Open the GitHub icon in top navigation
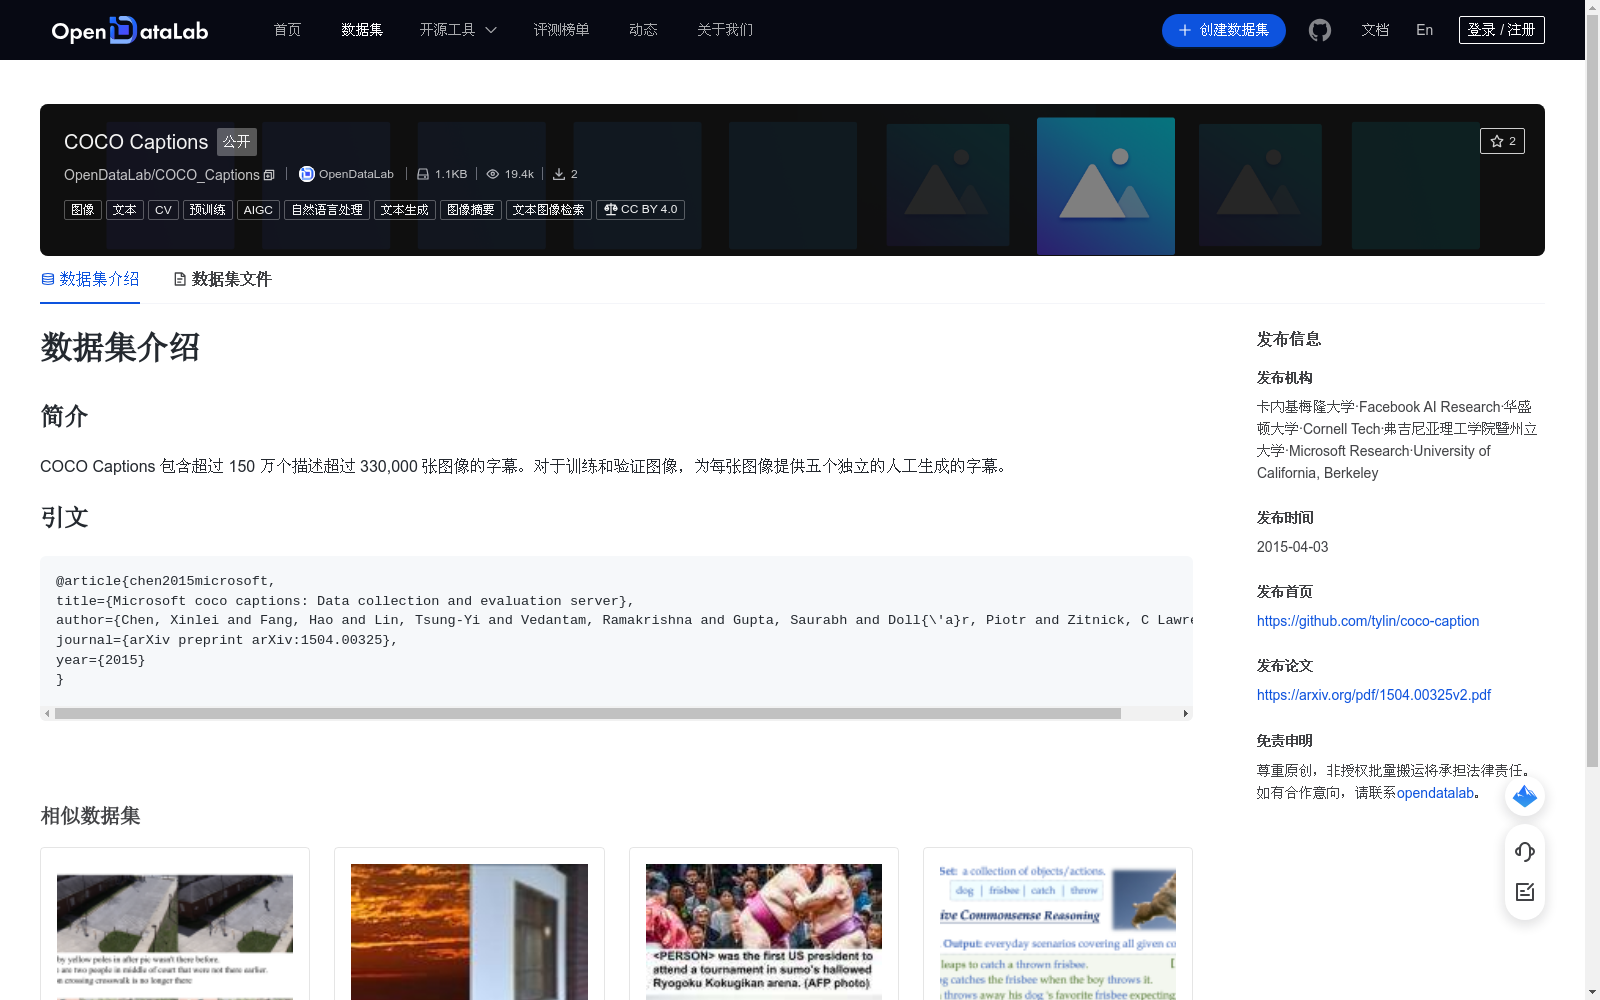The height and width of the screenshot is (1000, 1600). click(x=1319, y=30)
